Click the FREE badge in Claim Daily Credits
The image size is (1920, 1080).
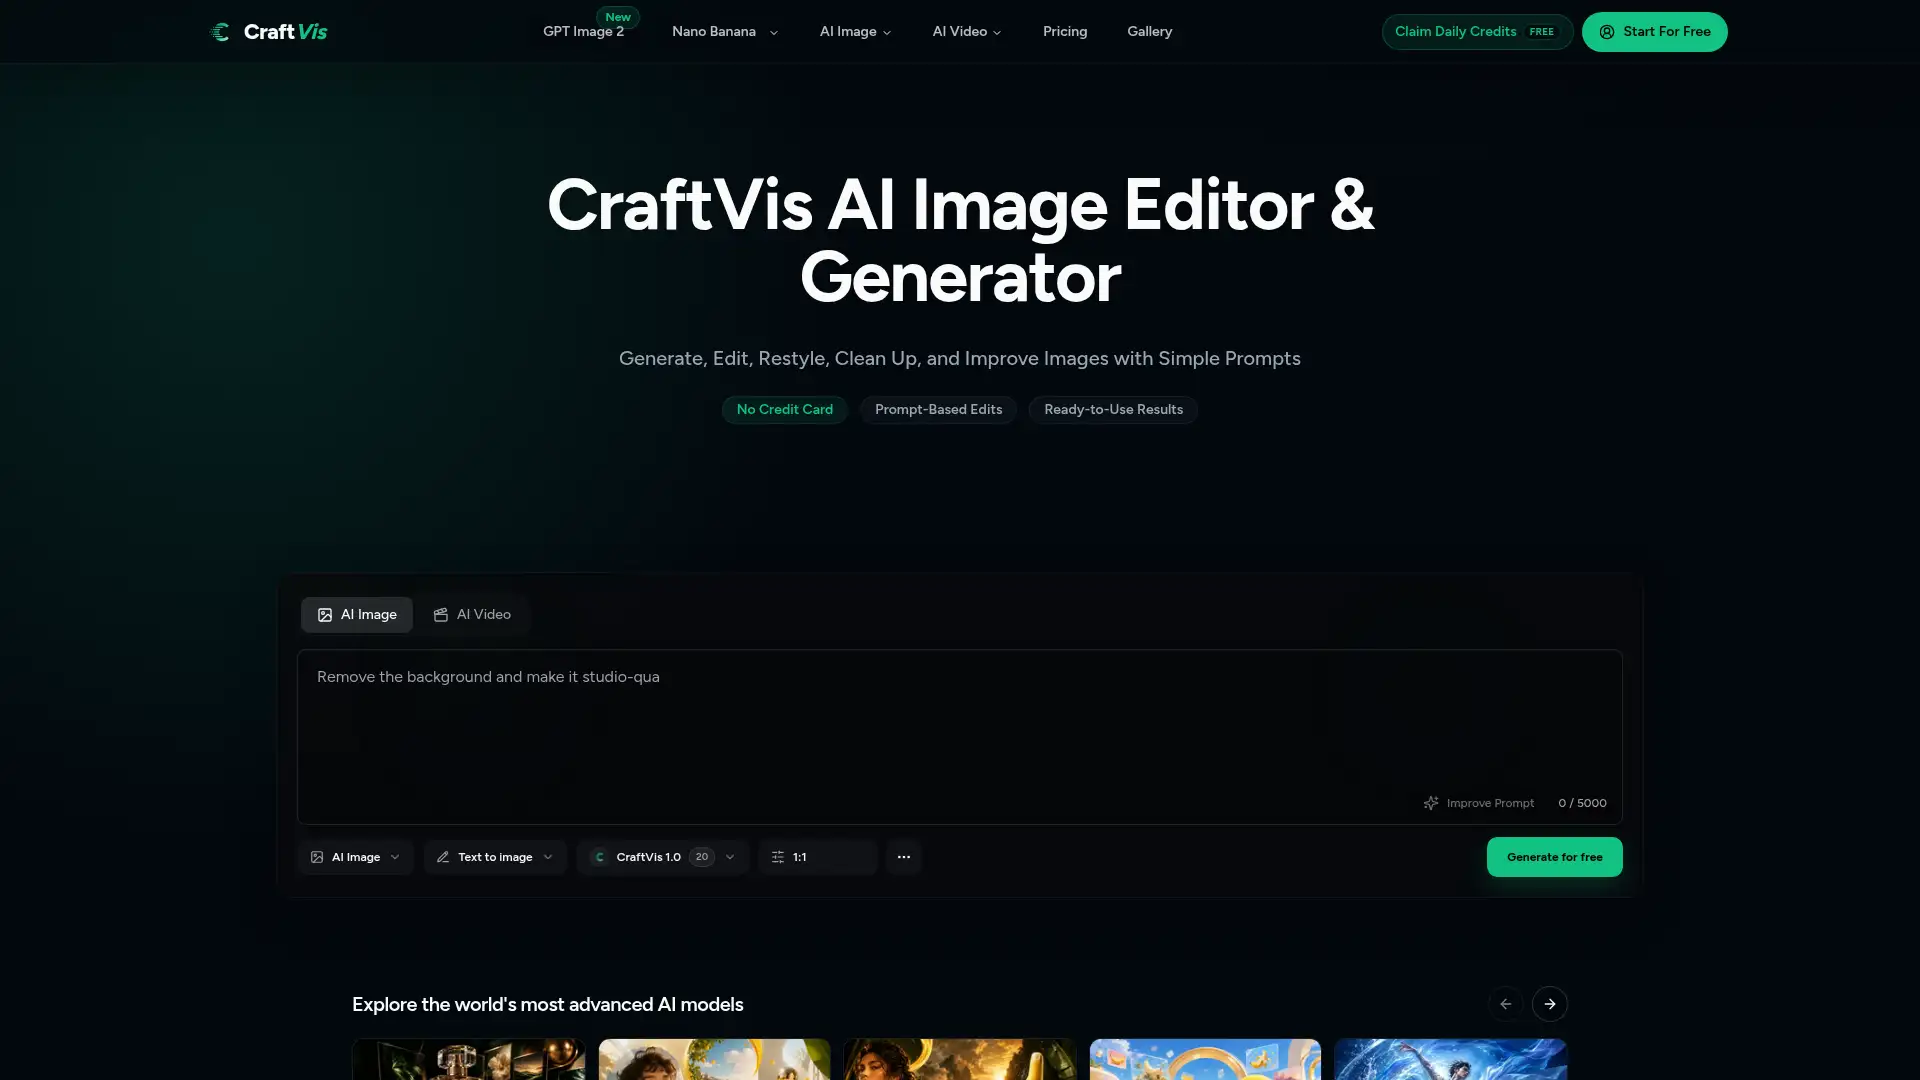[x=1541, y=32]
